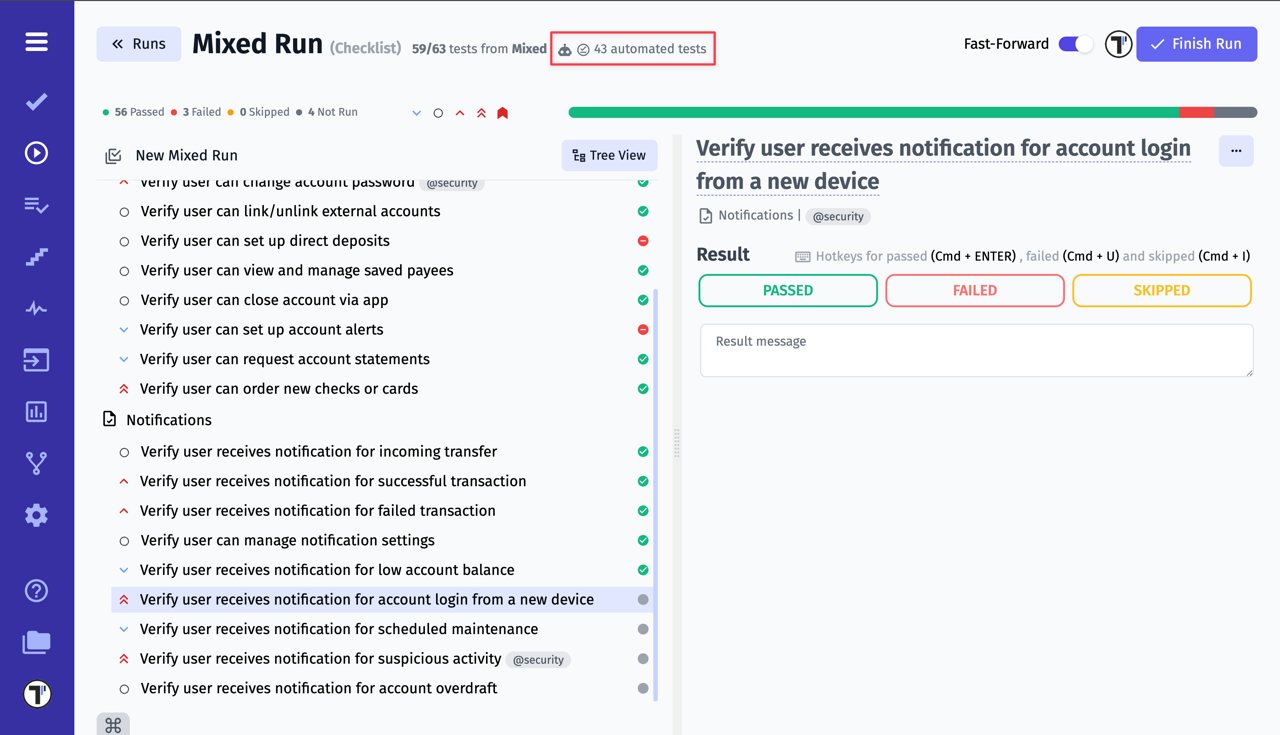
Task: Open the Analytics pulse icon in sidebar
Action: coord(36,308)
